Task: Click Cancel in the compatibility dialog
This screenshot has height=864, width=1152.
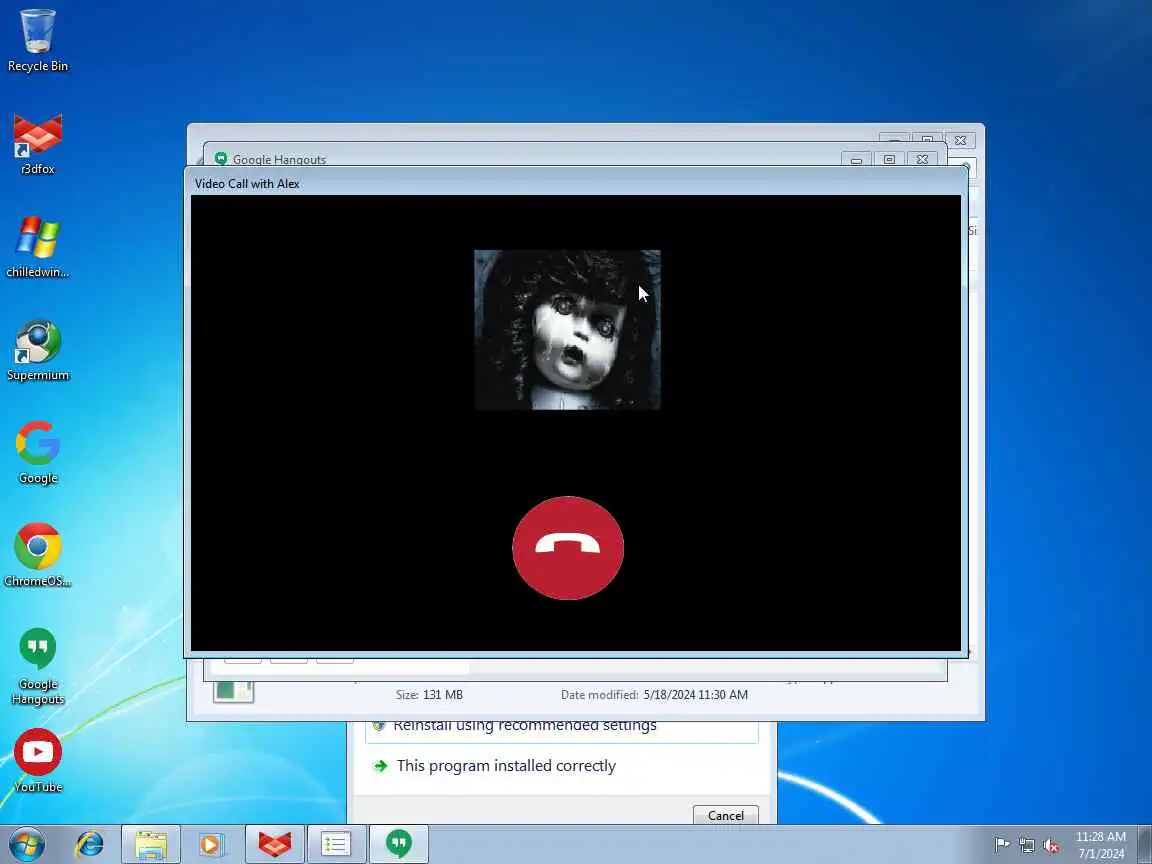Action: point(725,815)
